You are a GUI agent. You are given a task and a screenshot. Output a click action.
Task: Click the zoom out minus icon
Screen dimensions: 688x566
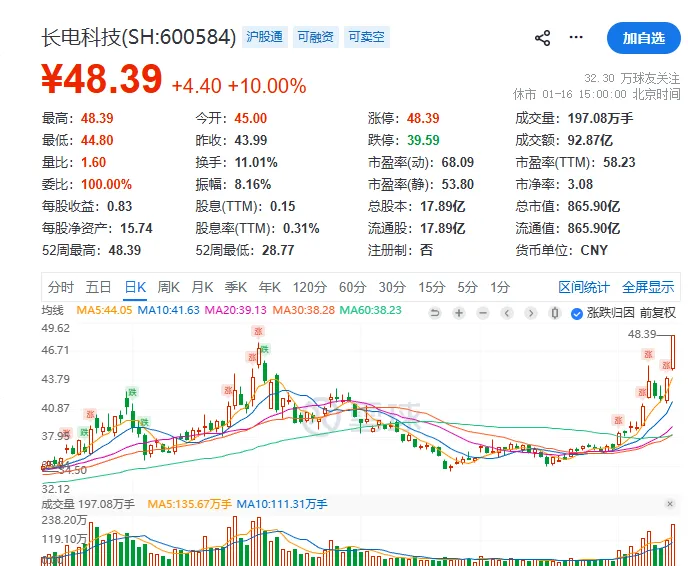(483, 313)
